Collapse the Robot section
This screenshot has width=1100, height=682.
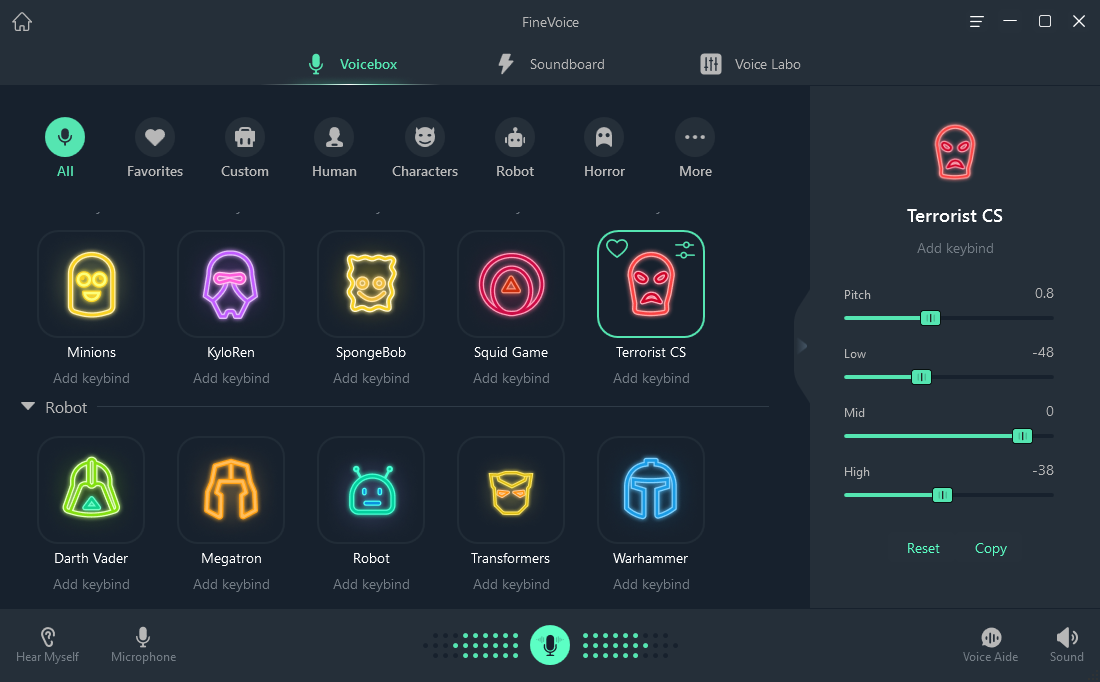(x=28, y=406)
